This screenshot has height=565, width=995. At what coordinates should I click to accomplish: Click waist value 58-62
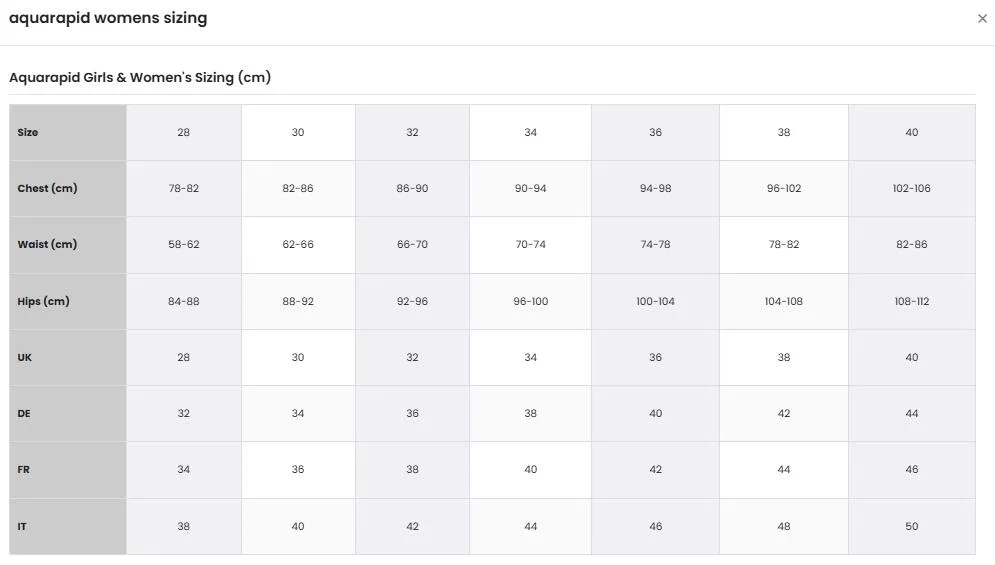[x=183, y=244]
